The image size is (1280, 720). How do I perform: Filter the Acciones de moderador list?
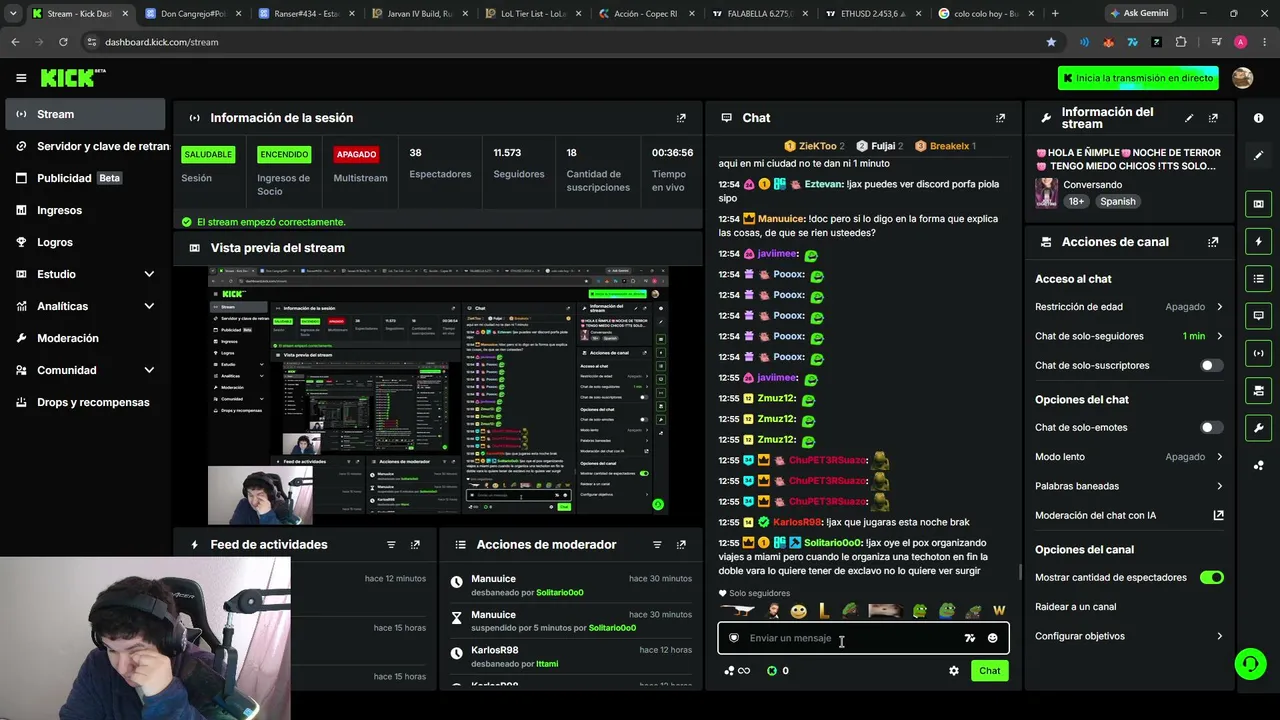point(657,545)
